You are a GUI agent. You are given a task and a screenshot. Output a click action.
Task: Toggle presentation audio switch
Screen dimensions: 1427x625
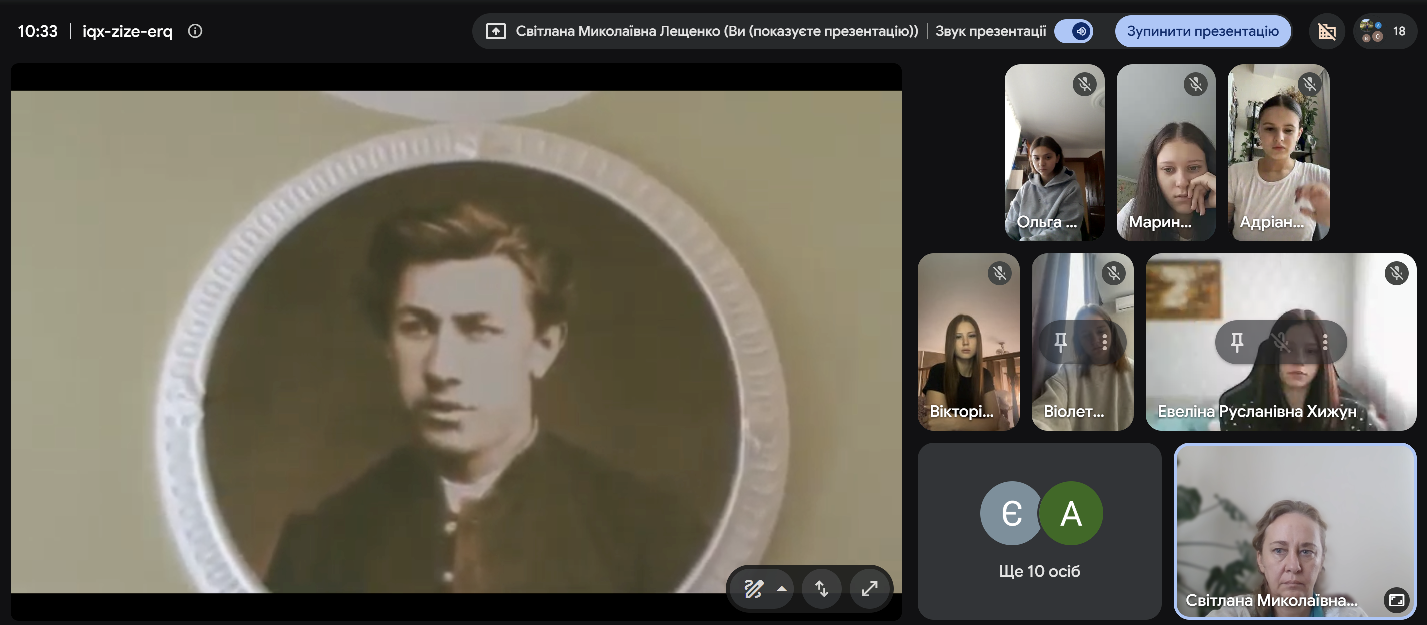click(x=1073, y=31)
